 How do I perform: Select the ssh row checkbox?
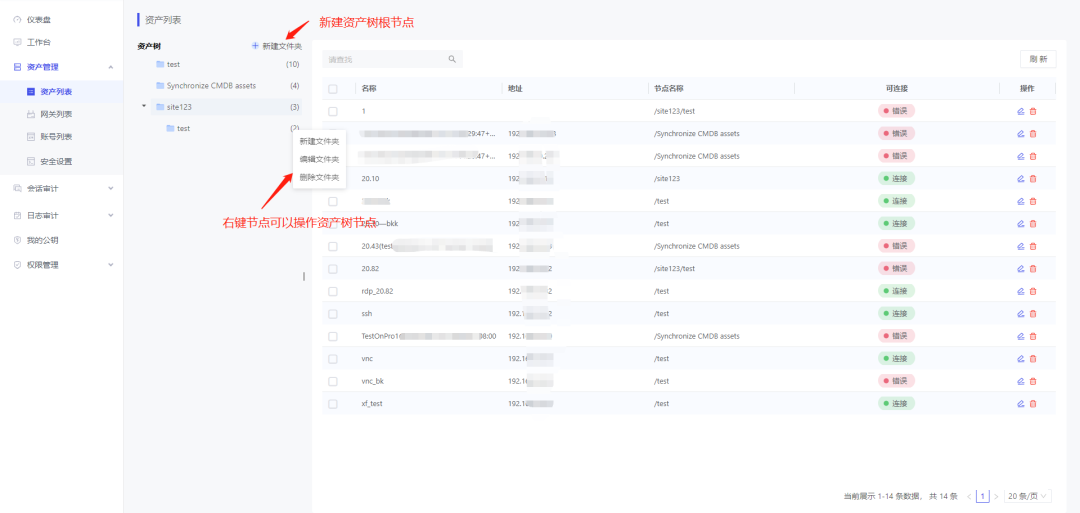[x=333, y=313]
